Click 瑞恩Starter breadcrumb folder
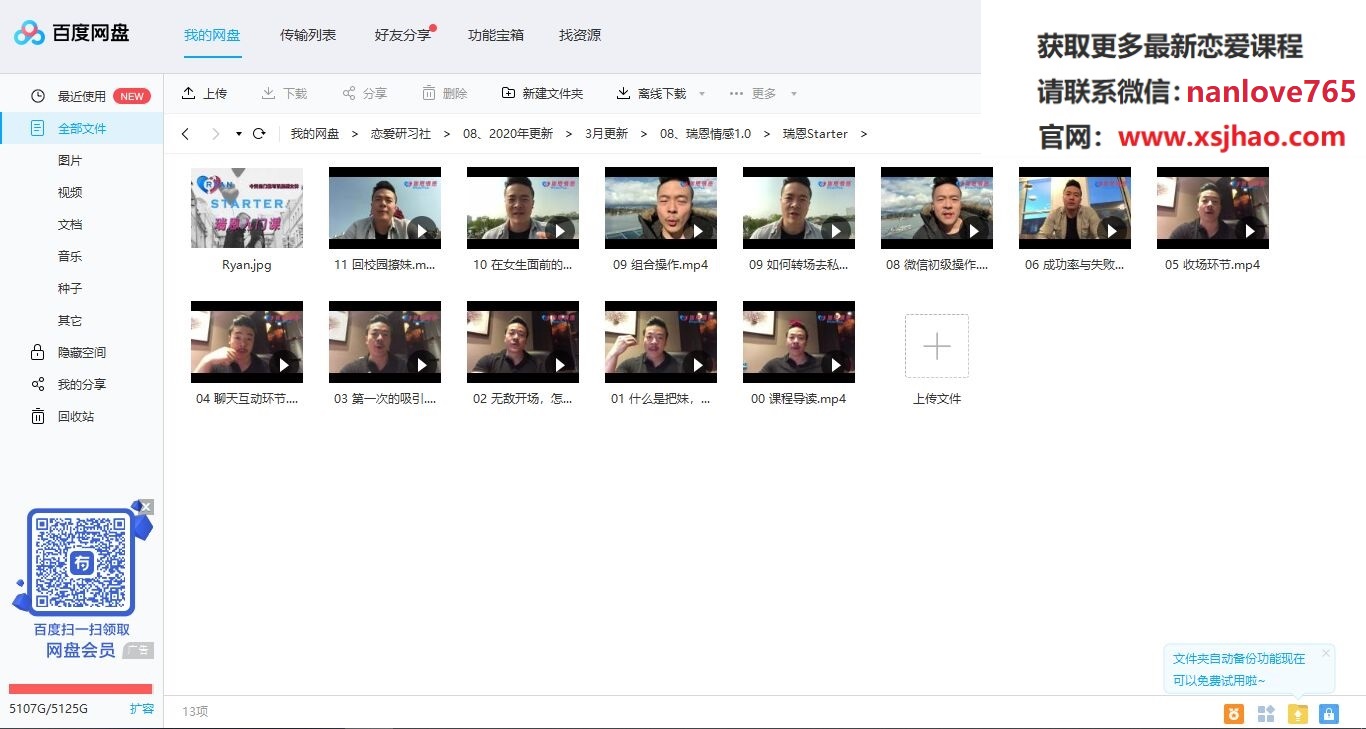 [x=815, y=133]
